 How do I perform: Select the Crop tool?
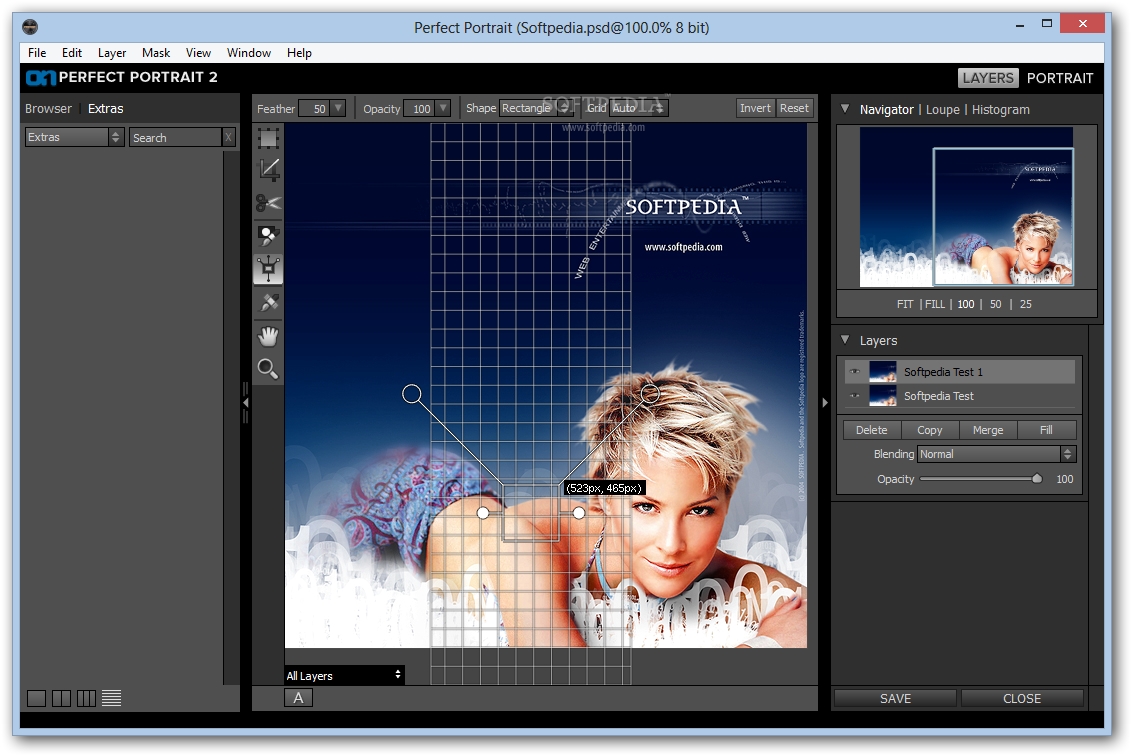click(268, 170)
